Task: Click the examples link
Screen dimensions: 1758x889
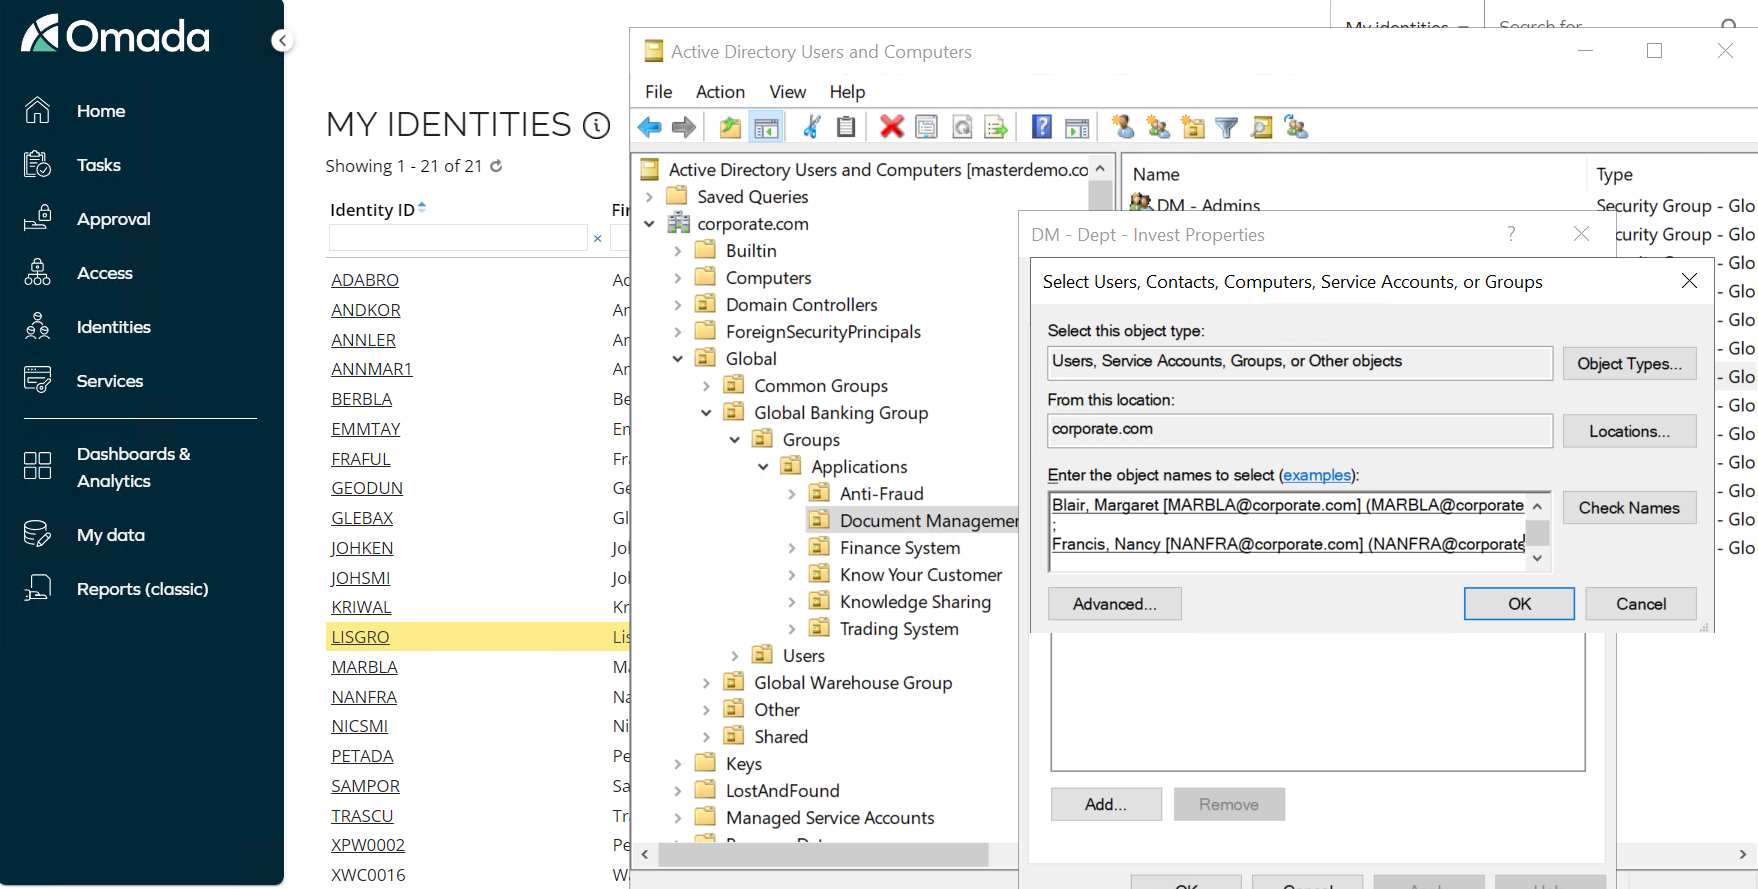Action: click(x=1317, y=475)
